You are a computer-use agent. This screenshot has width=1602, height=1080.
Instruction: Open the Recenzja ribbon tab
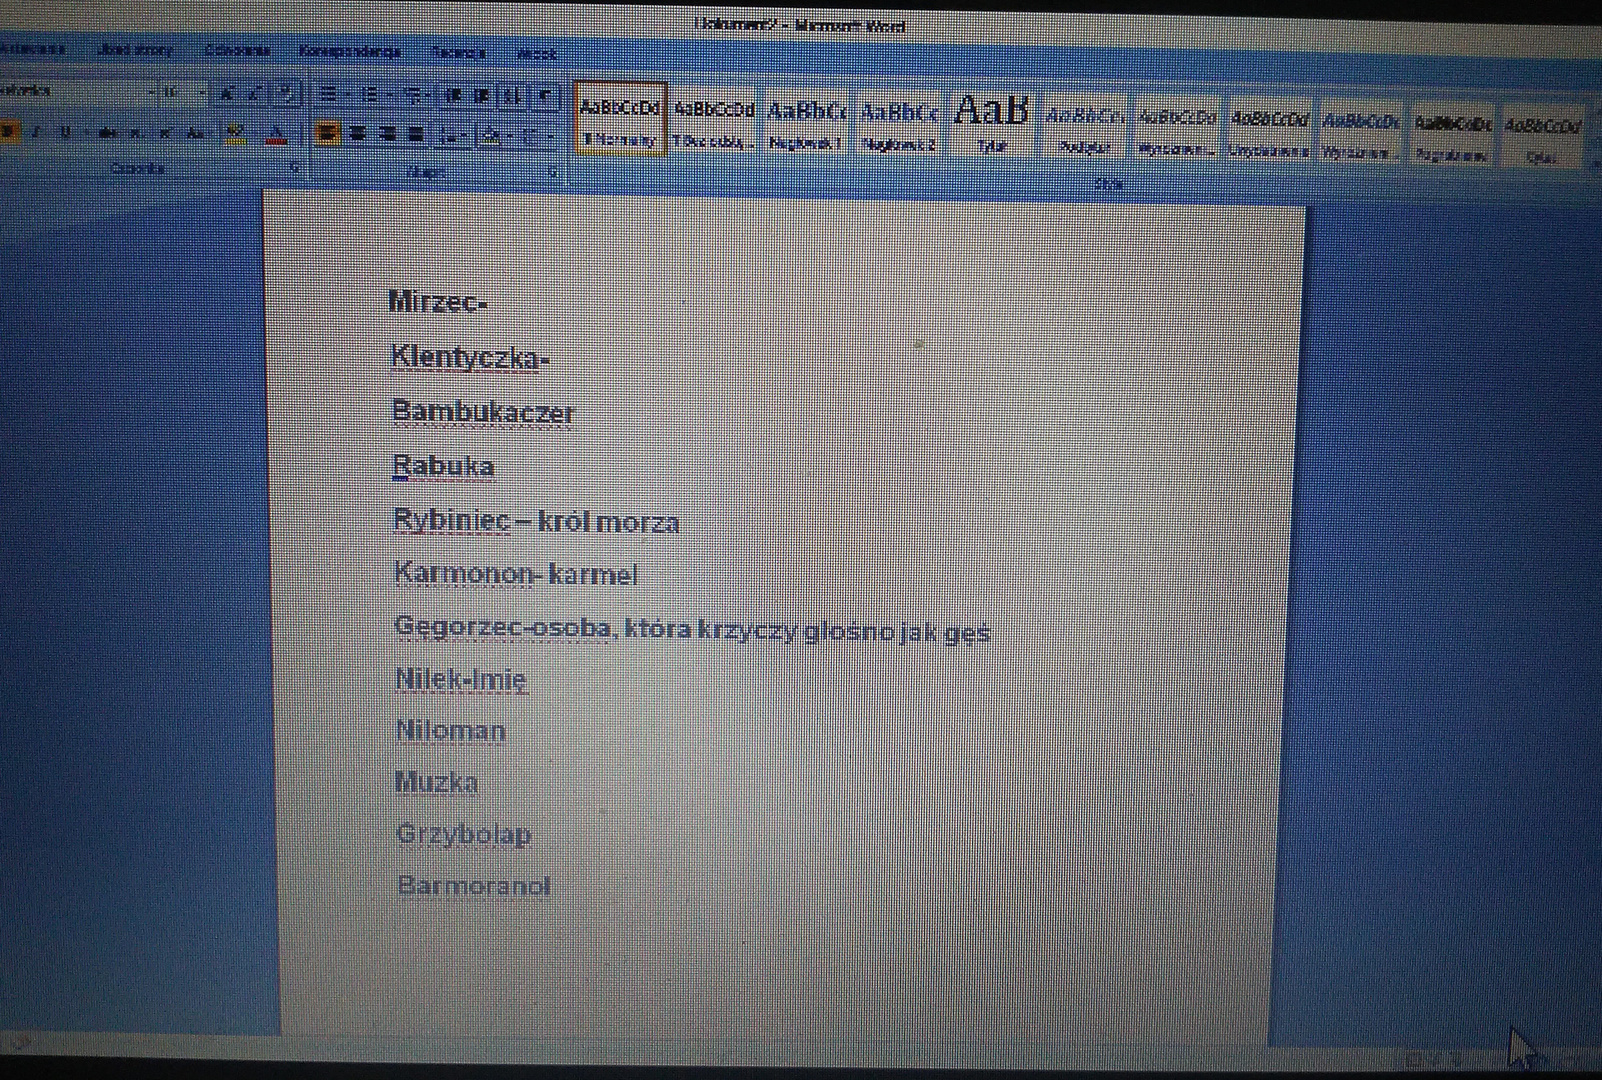(x=459, y=52)
